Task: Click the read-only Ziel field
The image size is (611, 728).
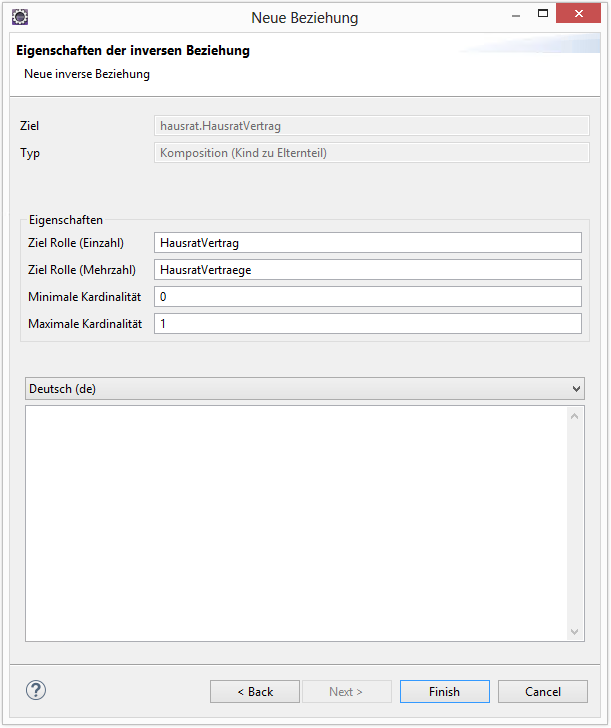Action: [369, 126]
